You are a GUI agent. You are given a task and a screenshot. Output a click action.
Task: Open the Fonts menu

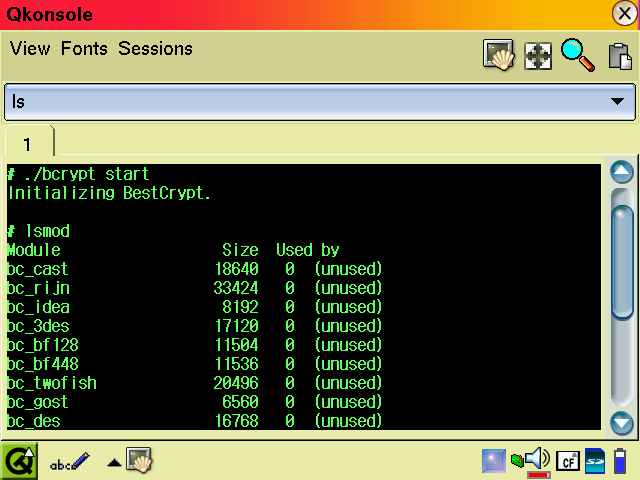tap(84, 49)
